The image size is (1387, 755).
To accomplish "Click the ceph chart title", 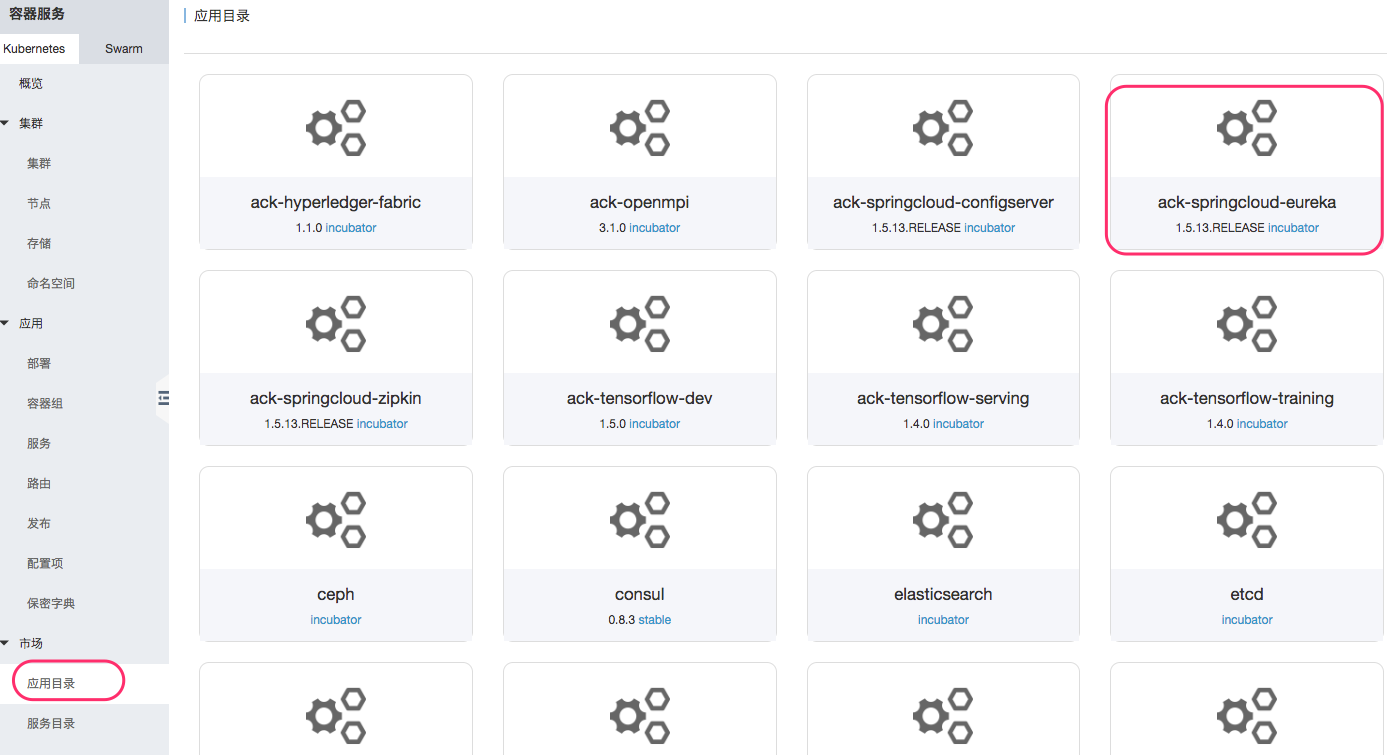I will point(336,594).
